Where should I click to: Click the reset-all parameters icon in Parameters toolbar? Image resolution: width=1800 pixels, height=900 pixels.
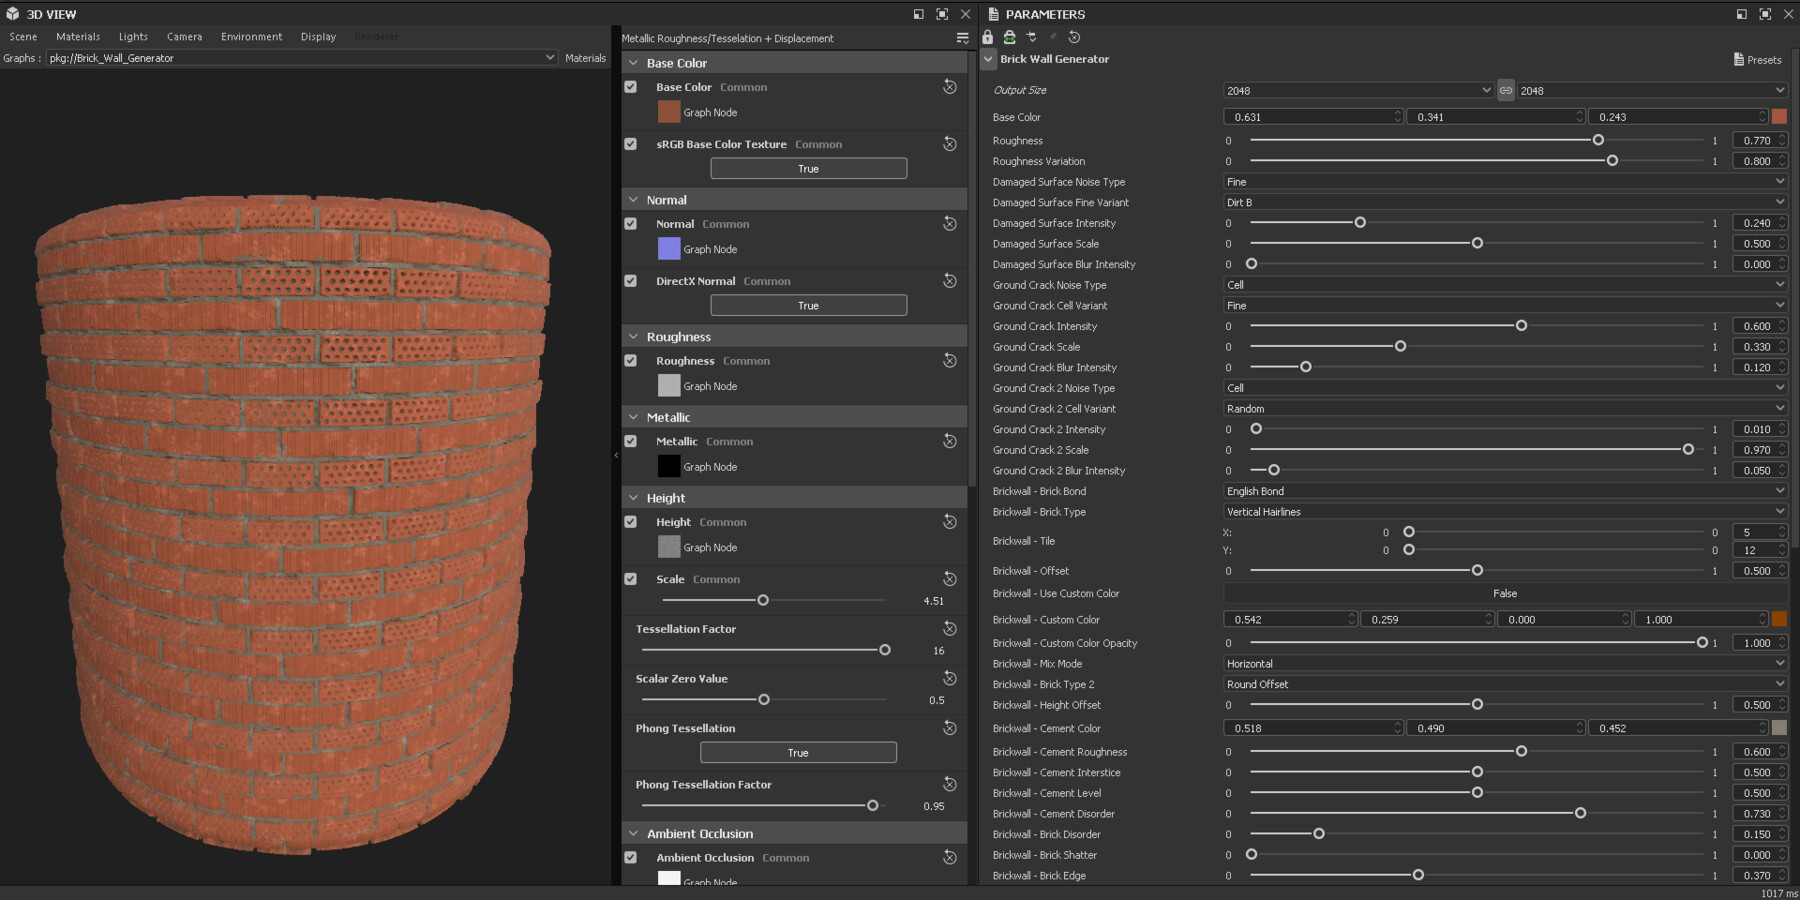(x=1073, y=37)
